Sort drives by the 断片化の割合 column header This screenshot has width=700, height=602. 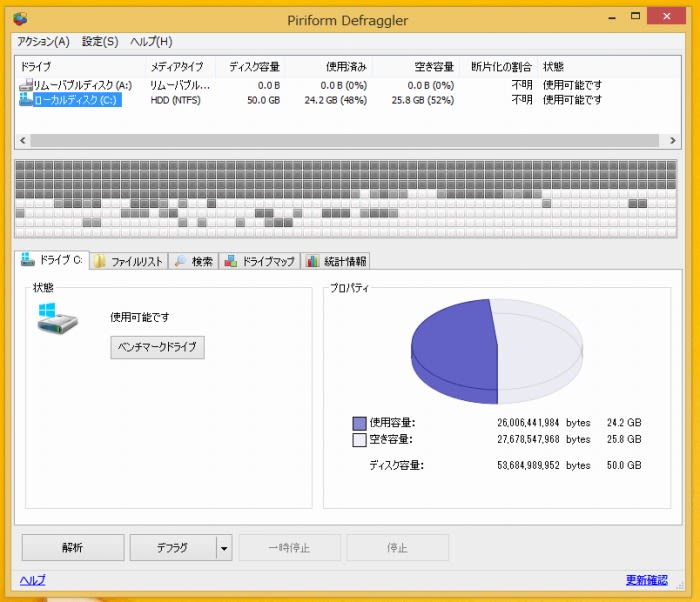click(501, 67)
